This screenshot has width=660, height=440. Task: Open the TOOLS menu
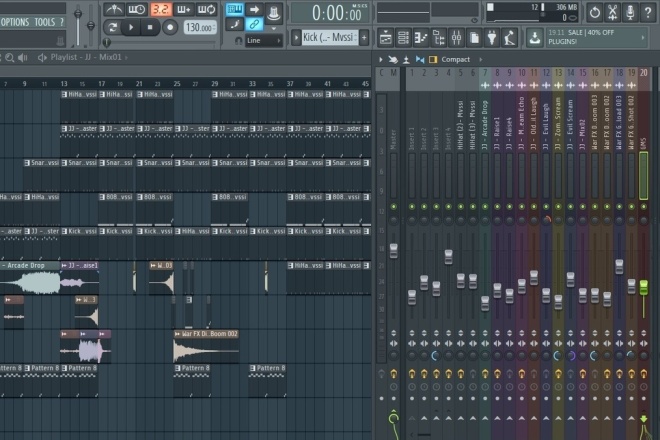pos(45,22)
